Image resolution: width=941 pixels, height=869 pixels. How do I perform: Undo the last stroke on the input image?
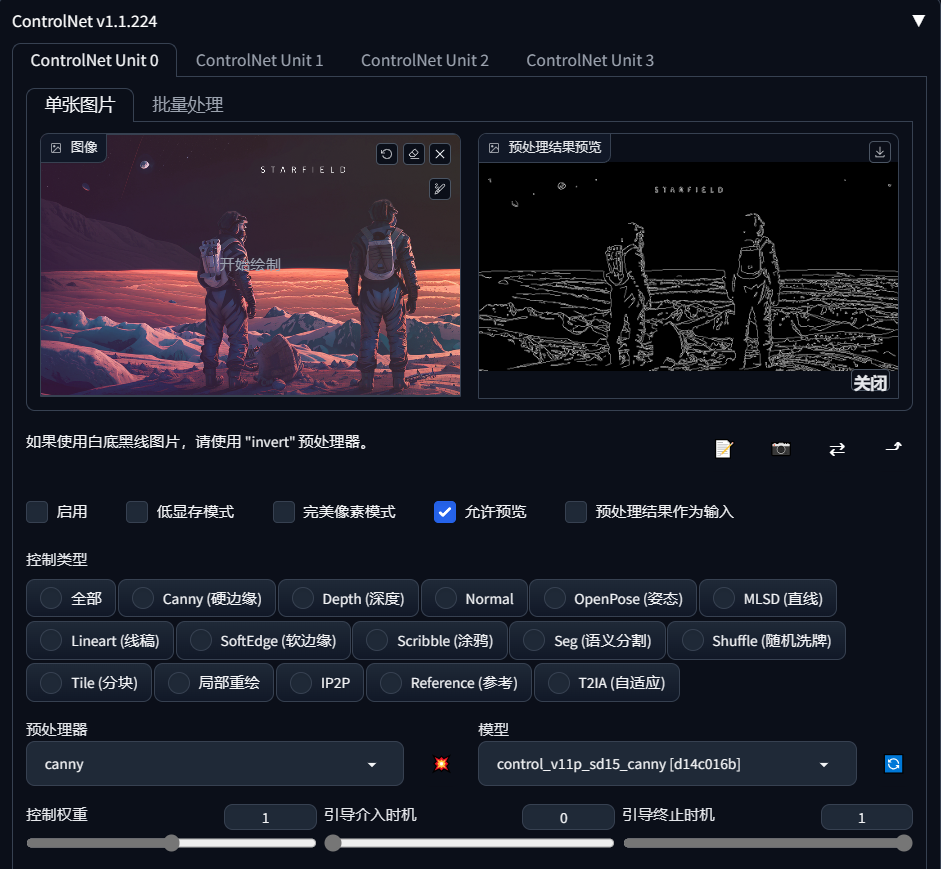(386, 154)
